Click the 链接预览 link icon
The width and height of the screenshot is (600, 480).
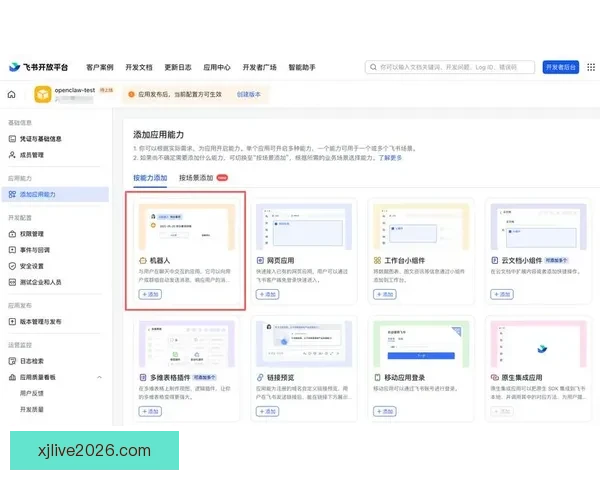260,378
